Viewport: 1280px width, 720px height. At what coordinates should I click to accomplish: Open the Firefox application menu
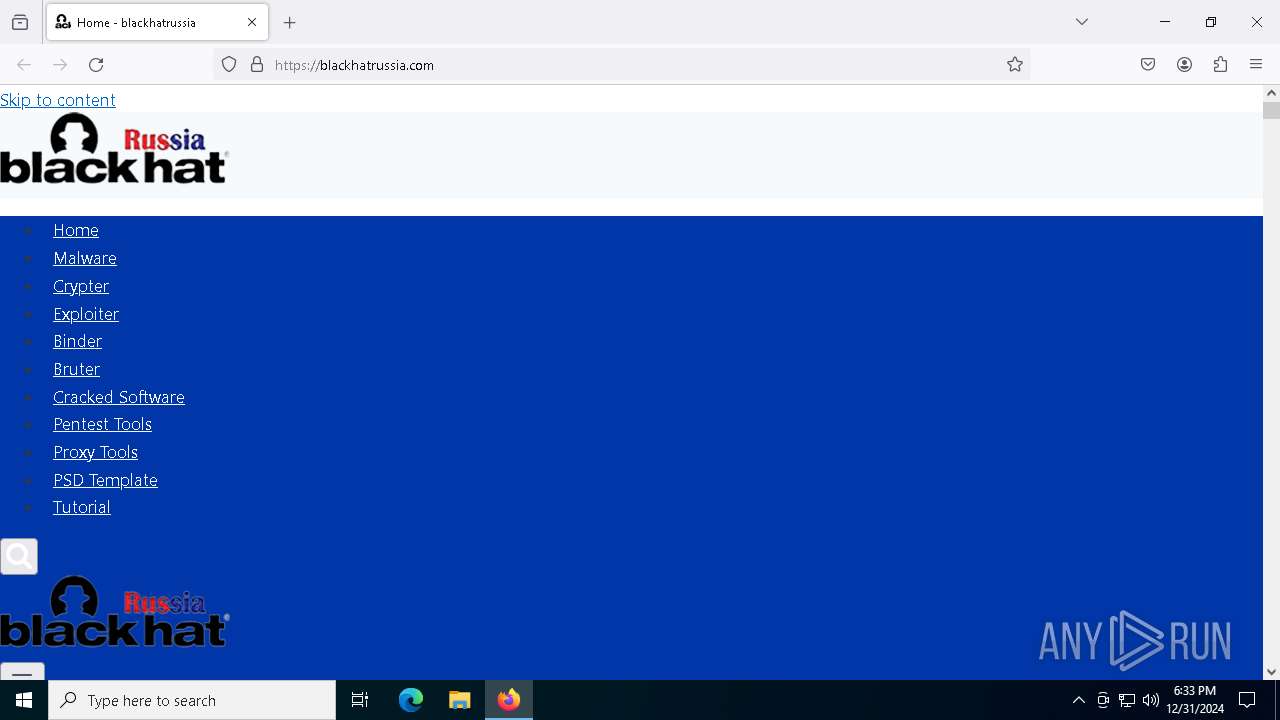coord(1256,65)
